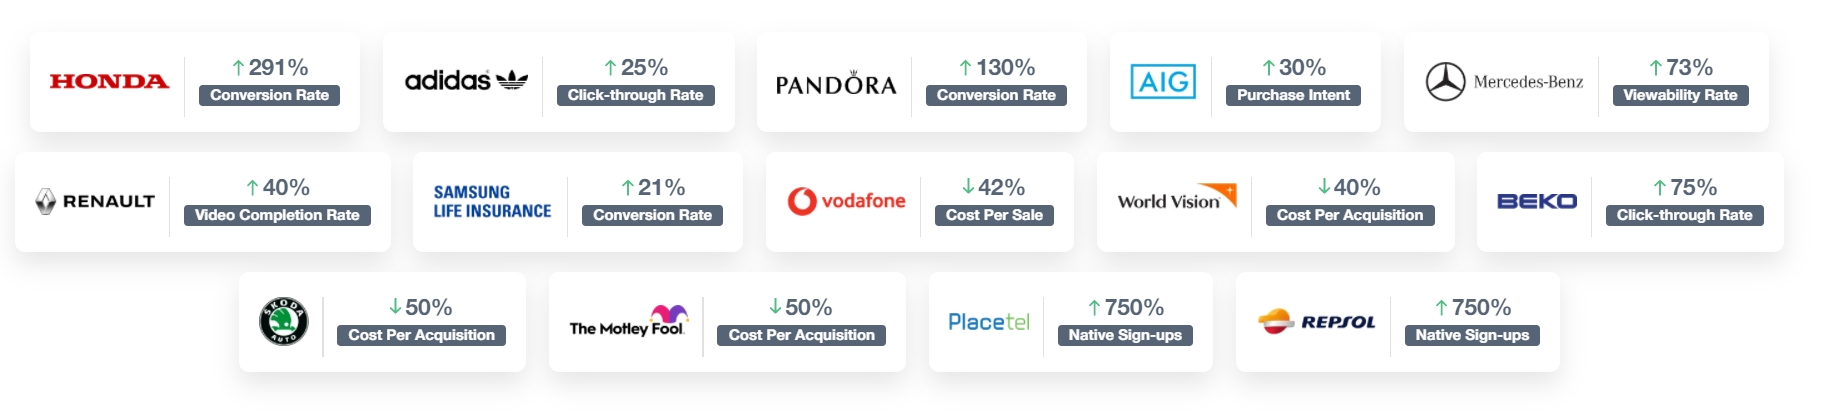Click Honda's Conversion Rate badge

270,95
